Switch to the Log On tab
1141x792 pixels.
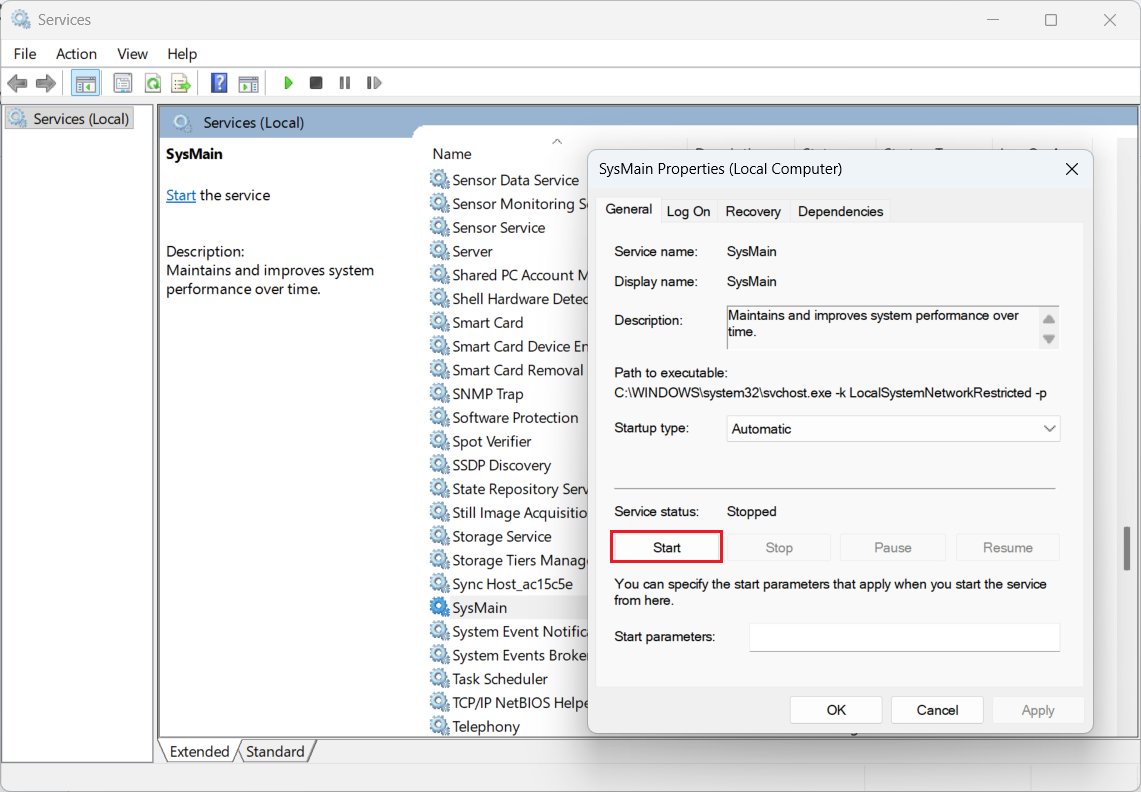point(688,211)
